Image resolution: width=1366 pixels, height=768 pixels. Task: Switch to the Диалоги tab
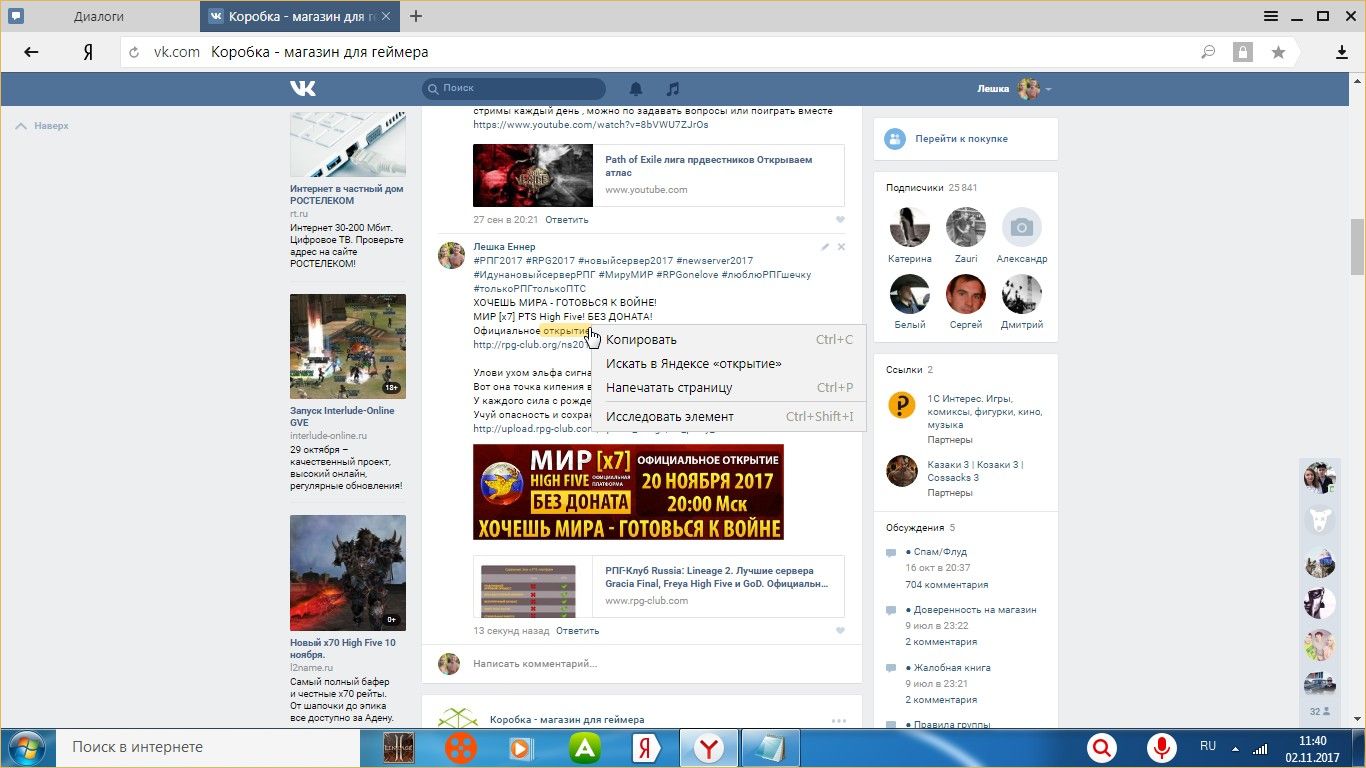tap(99, 16)
